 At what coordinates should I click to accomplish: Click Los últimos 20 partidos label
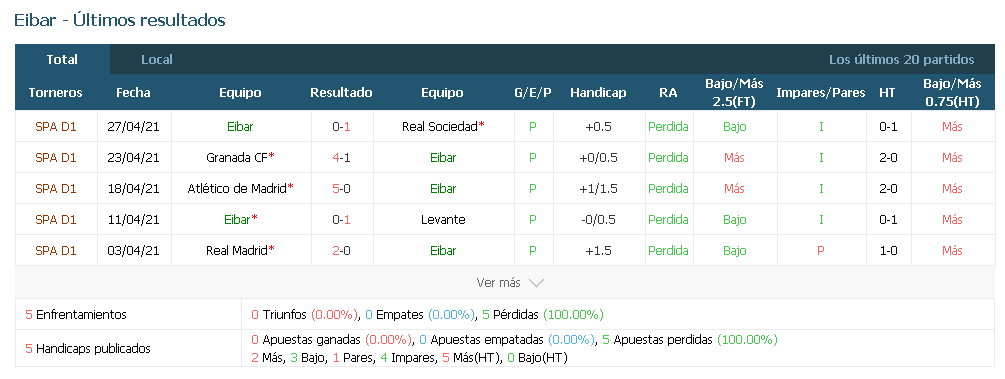click(x=901, y=60)
